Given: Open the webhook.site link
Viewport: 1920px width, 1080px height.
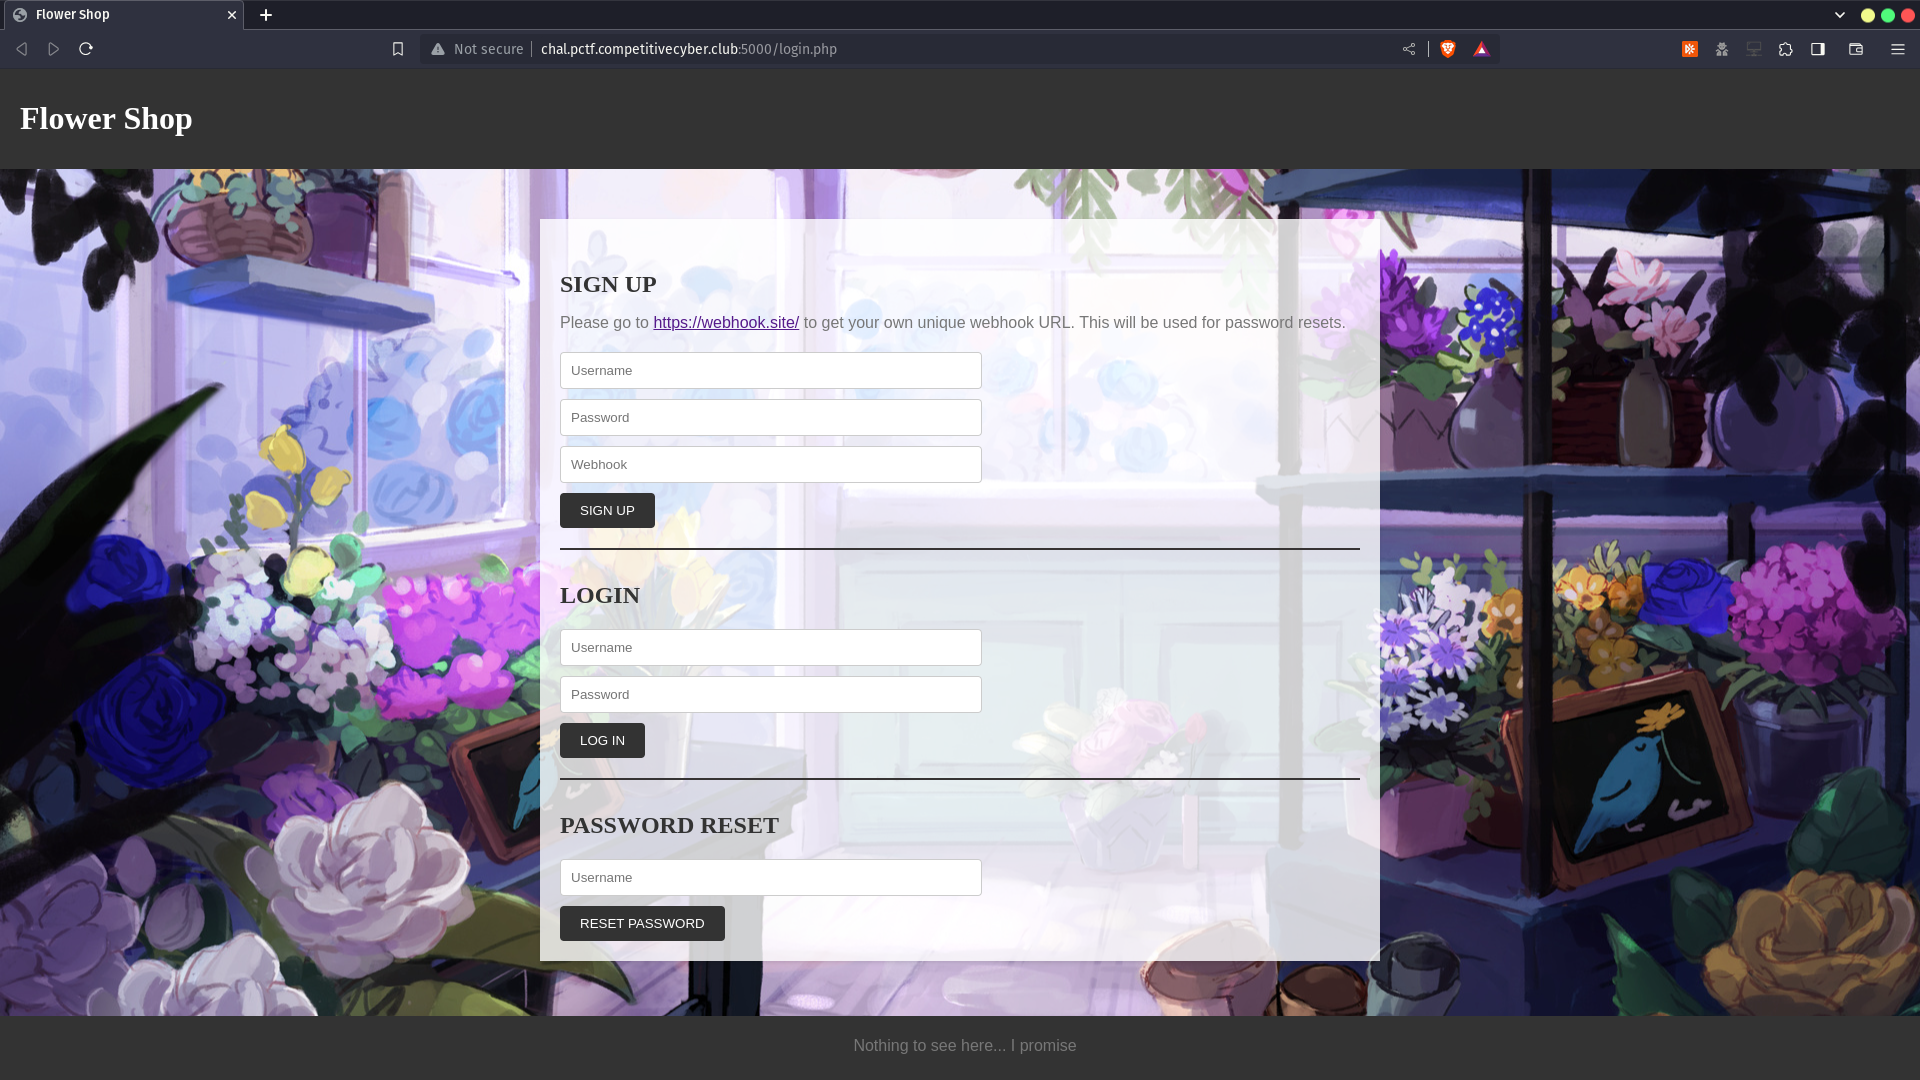Looking at the screenshot, I should (726, 322).
